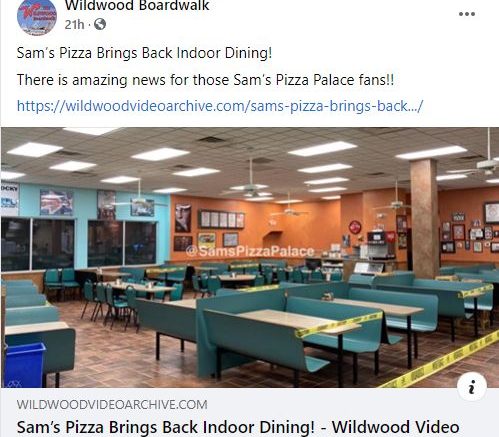This screenshot has width=499, height=437.
Task: Click the blue recycling bin in the photo
Action: (x=24, y=365)
